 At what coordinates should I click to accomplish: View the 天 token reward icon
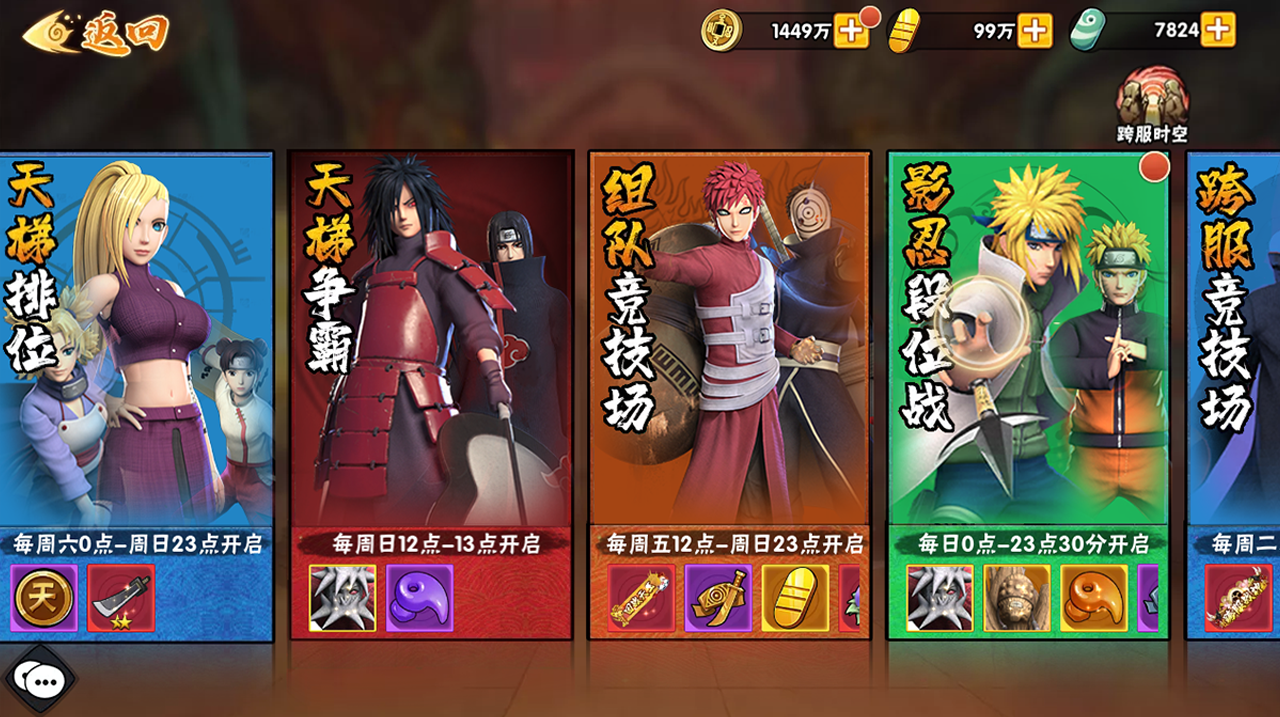[44, 598]
